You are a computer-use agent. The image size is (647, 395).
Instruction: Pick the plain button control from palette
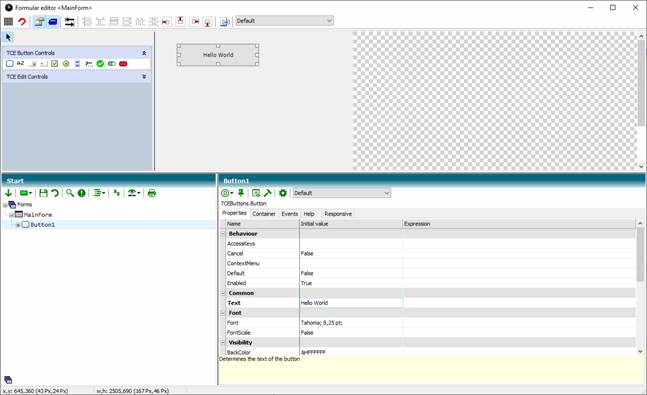9,64
